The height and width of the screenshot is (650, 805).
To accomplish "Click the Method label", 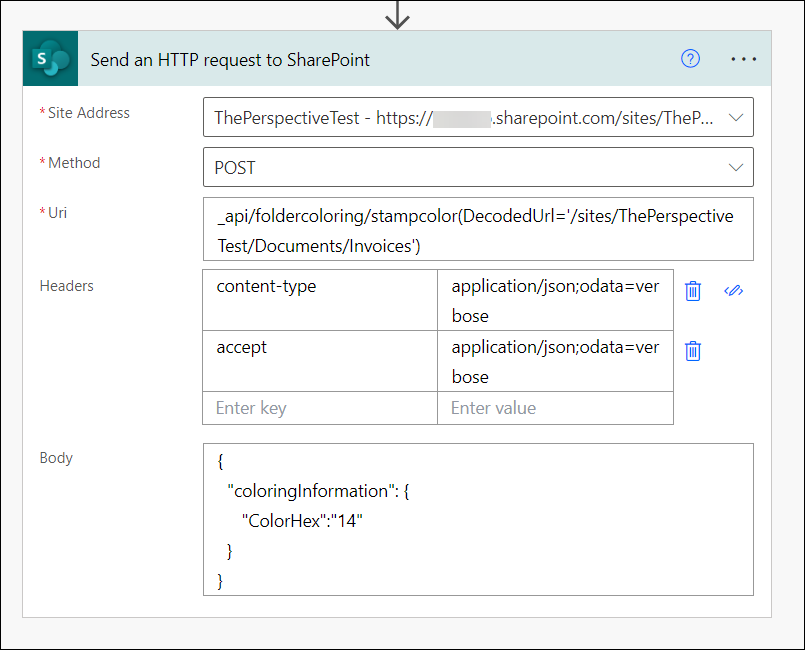I will (x=74, y=163).
